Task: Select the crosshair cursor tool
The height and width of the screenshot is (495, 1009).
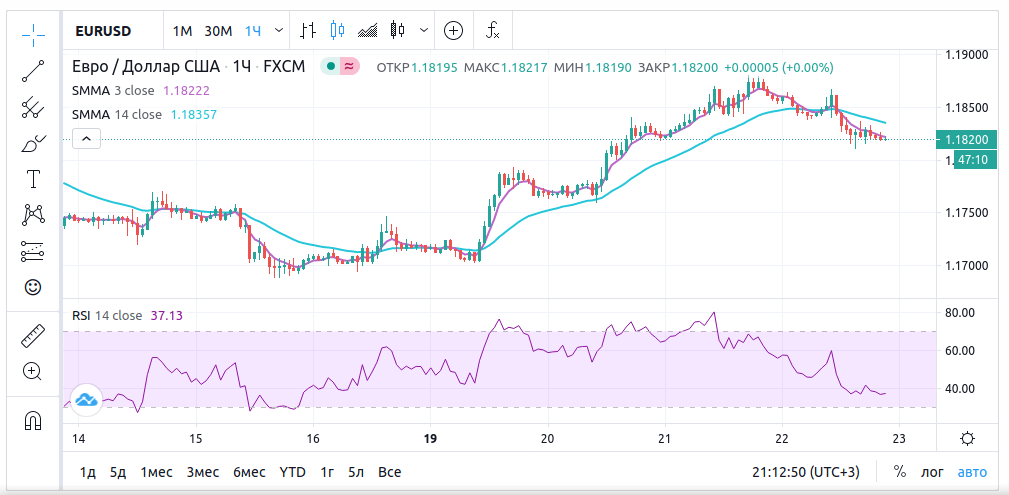Action: (x=33, y=34)
